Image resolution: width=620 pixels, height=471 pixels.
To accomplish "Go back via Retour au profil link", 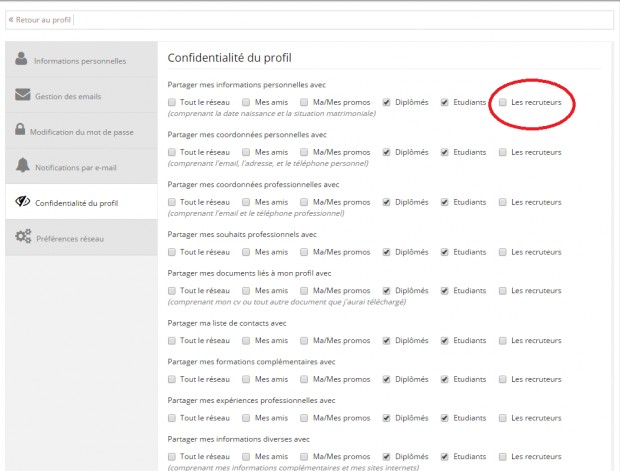I will [40, 20].
